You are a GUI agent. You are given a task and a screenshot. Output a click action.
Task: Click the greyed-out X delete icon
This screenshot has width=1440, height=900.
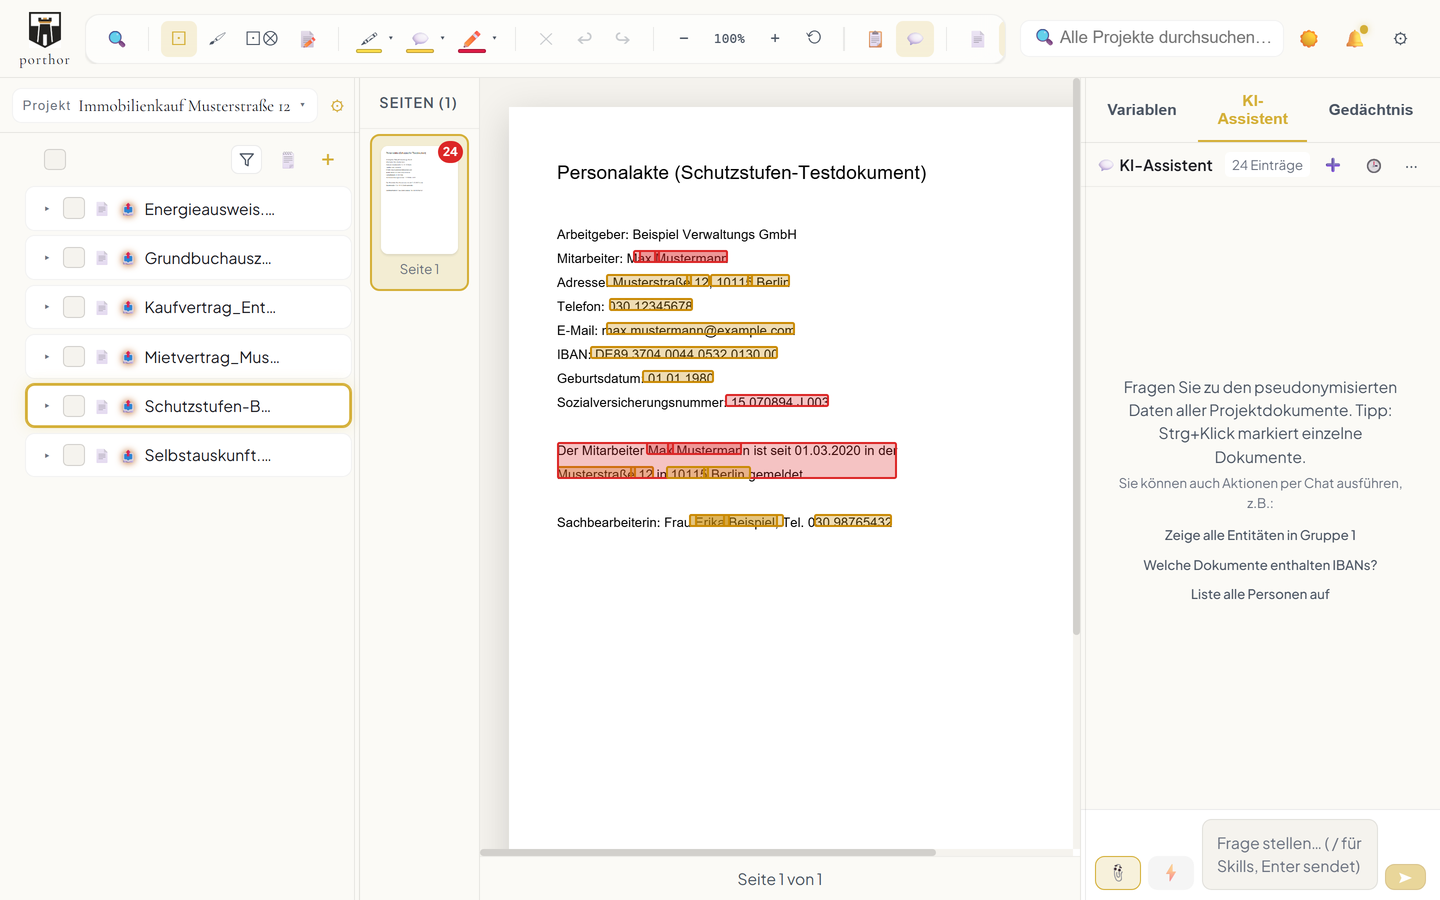pyautogui.click(x=546, y=39)
